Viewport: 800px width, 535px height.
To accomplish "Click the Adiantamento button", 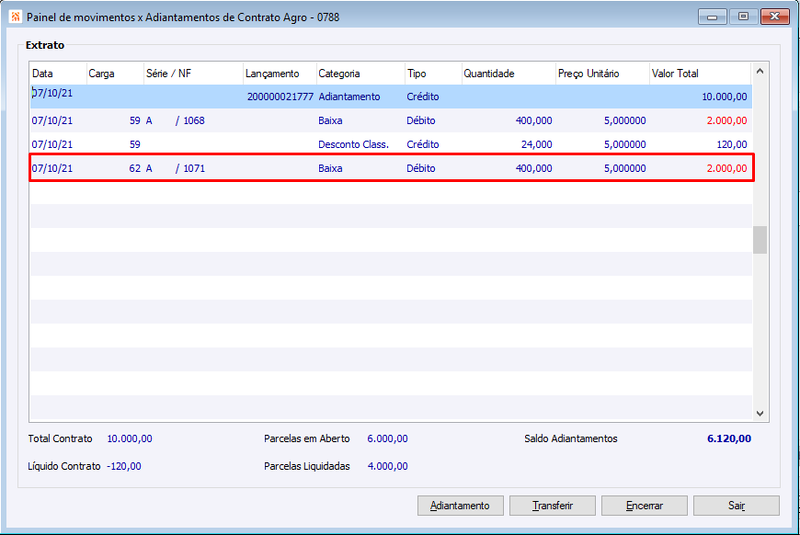I will [460, 505].
